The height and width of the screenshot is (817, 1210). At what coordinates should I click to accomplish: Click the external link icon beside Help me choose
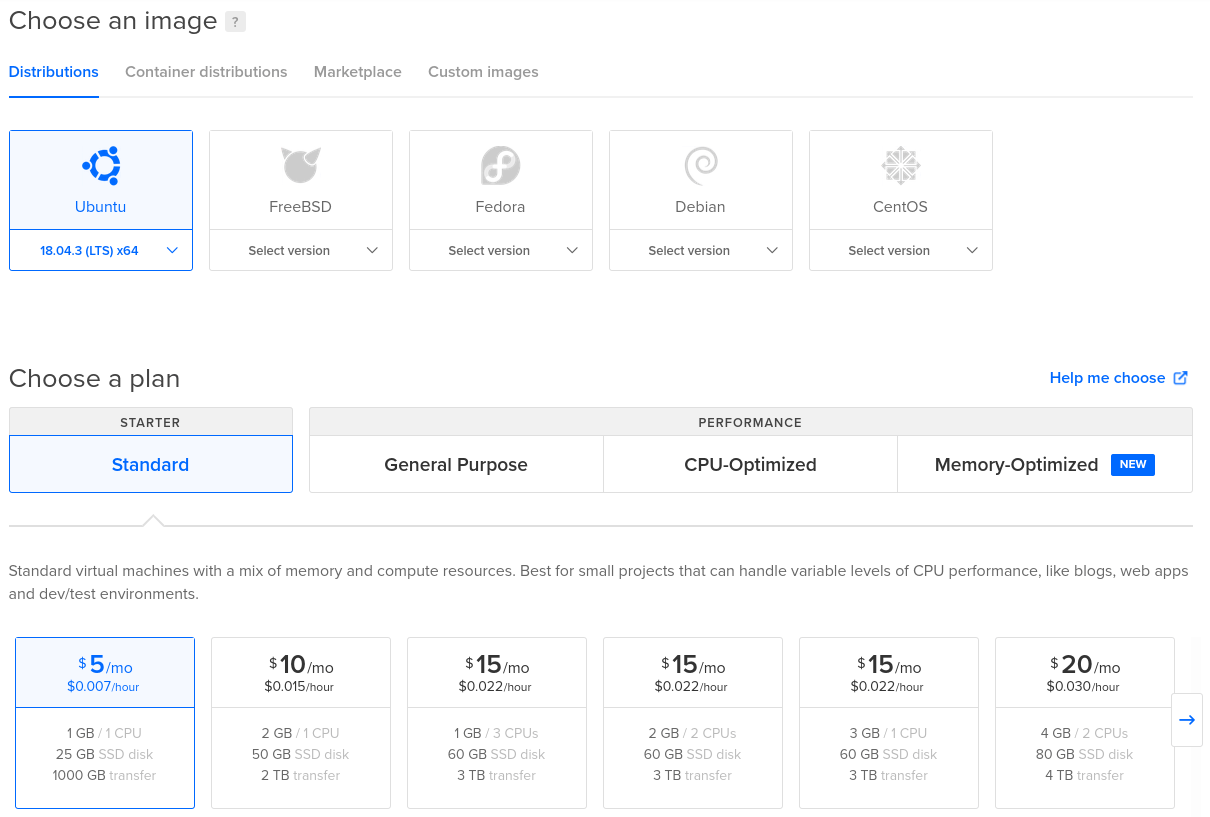(1182, 377)
